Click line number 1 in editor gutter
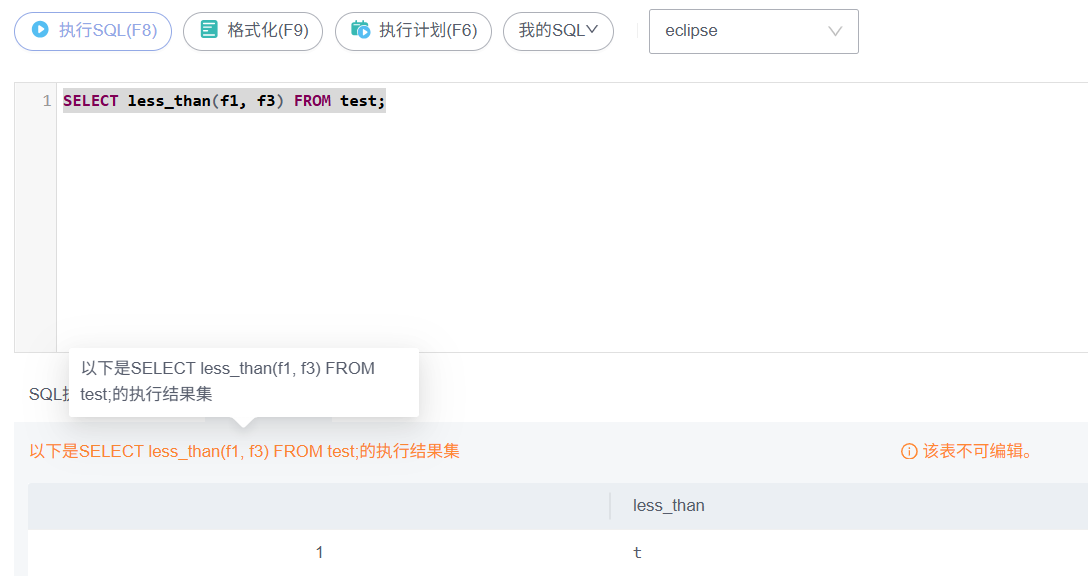Screen dimensions: 1088x576 [46, 101]
